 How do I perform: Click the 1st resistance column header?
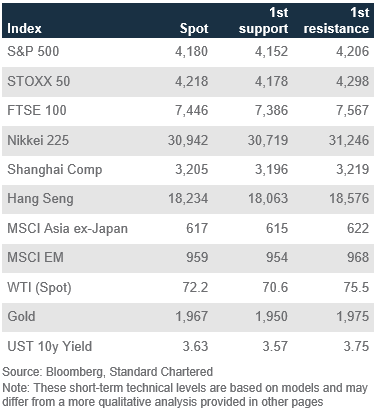click(x=336, y=21)
